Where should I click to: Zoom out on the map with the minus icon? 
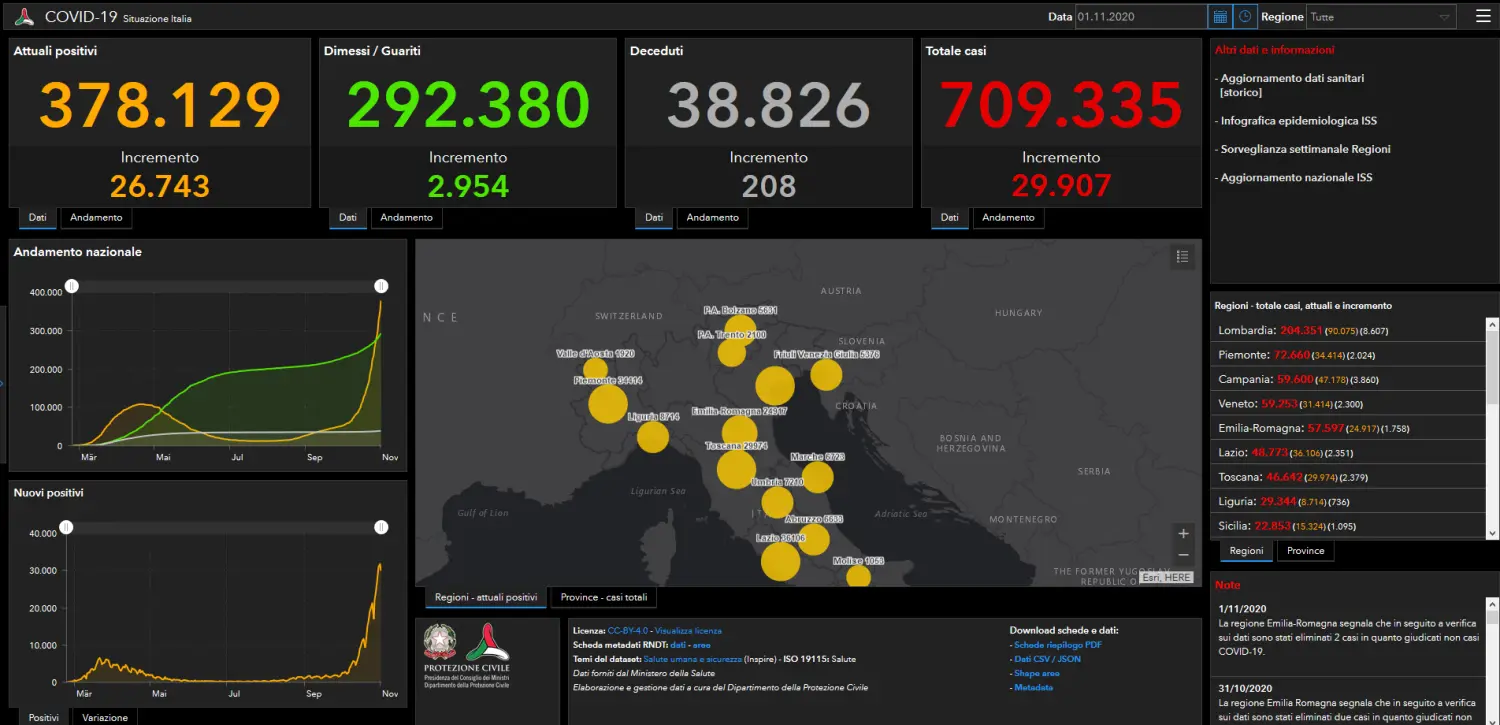point(1183,556)
